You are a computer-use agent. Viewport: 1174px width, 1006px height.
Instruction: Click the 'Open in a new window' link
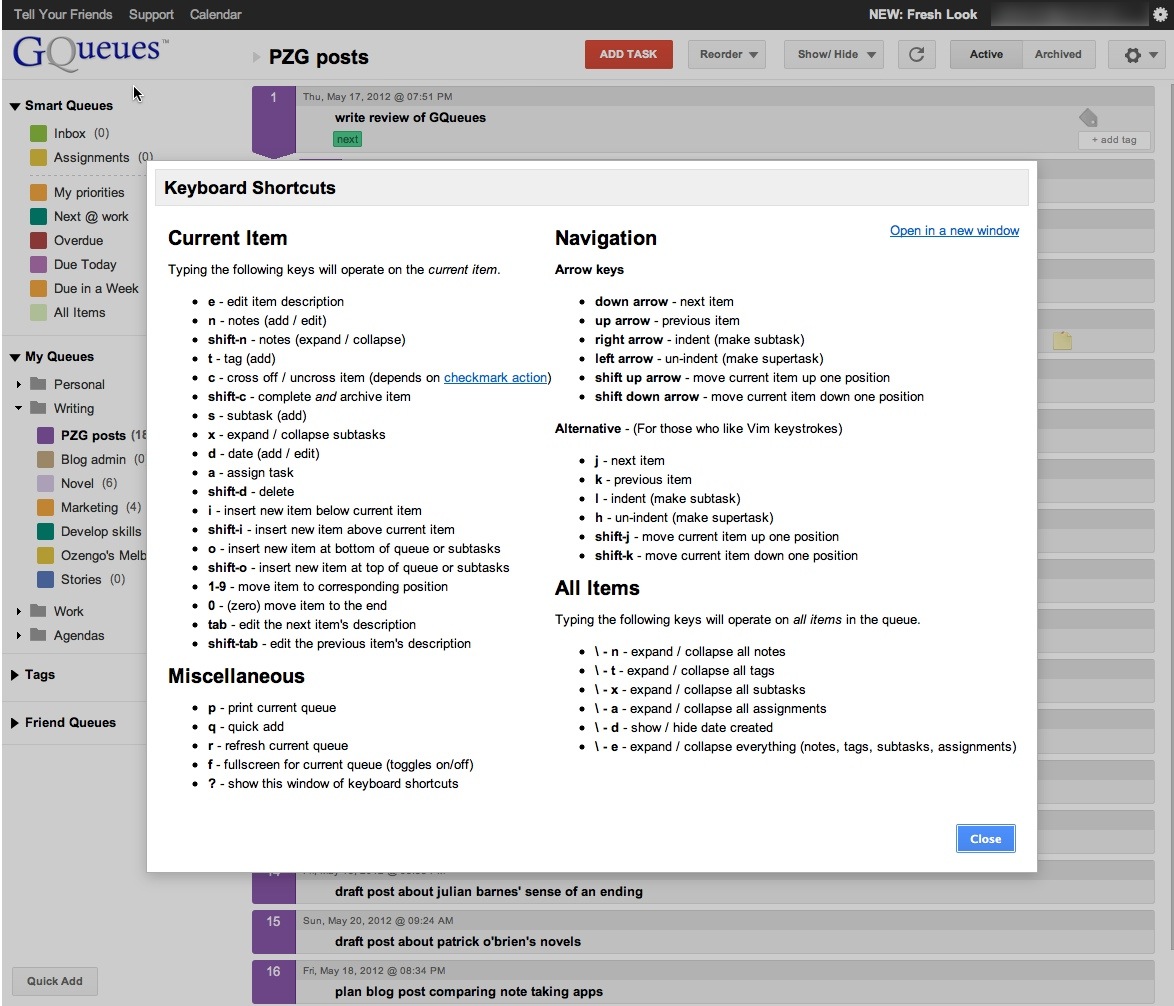954,231
